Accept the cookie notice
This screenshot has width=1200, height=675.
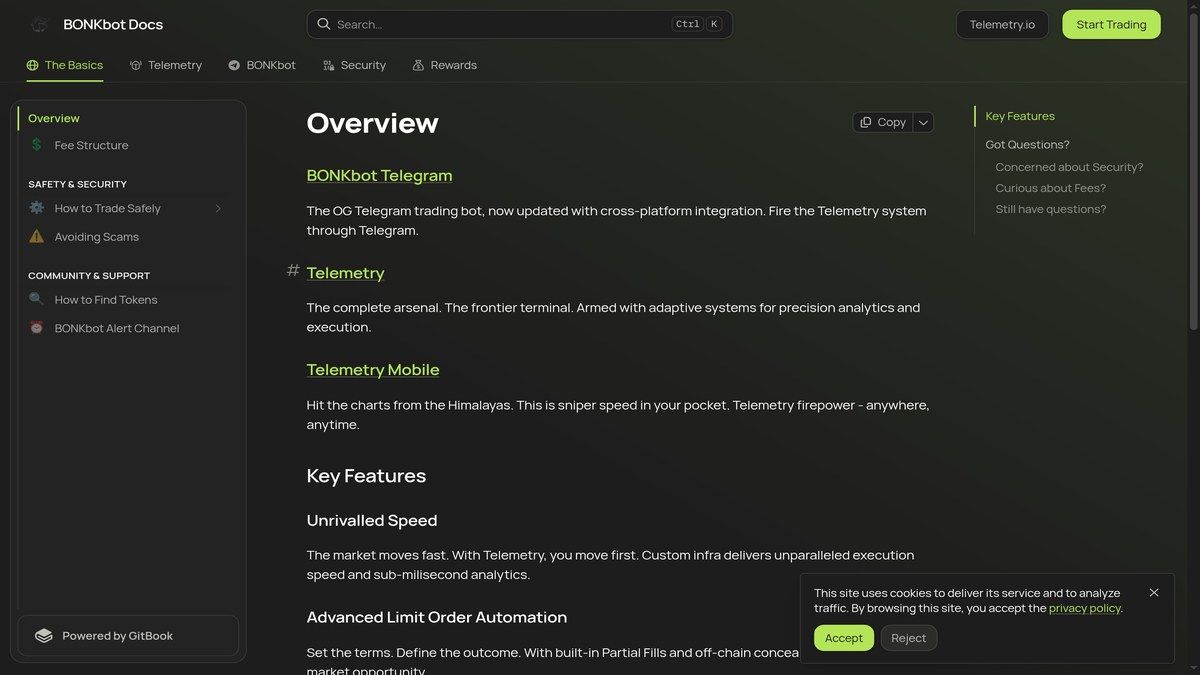click(x=843, y=637)
